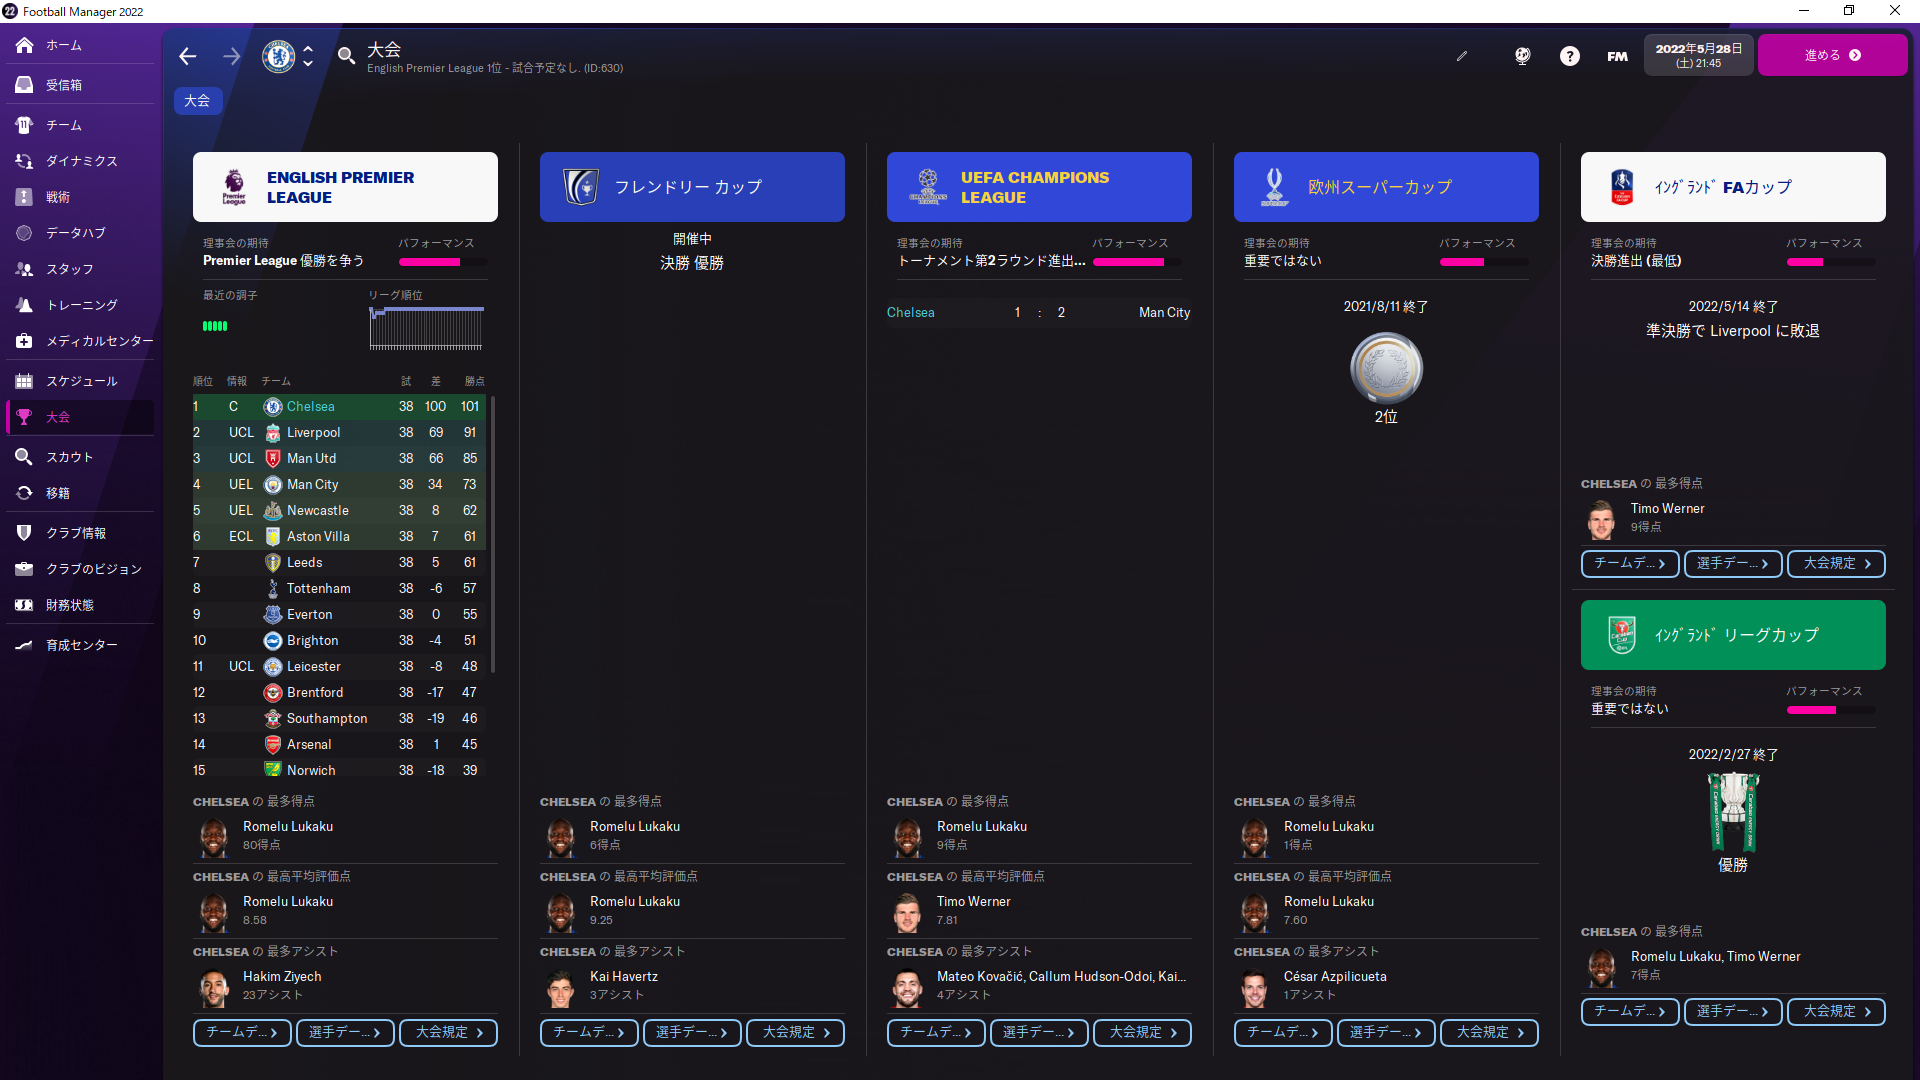Open the スケジュール schedule calendar icon
Viewport: 1920px width, 1080px height.
point(24,381)
